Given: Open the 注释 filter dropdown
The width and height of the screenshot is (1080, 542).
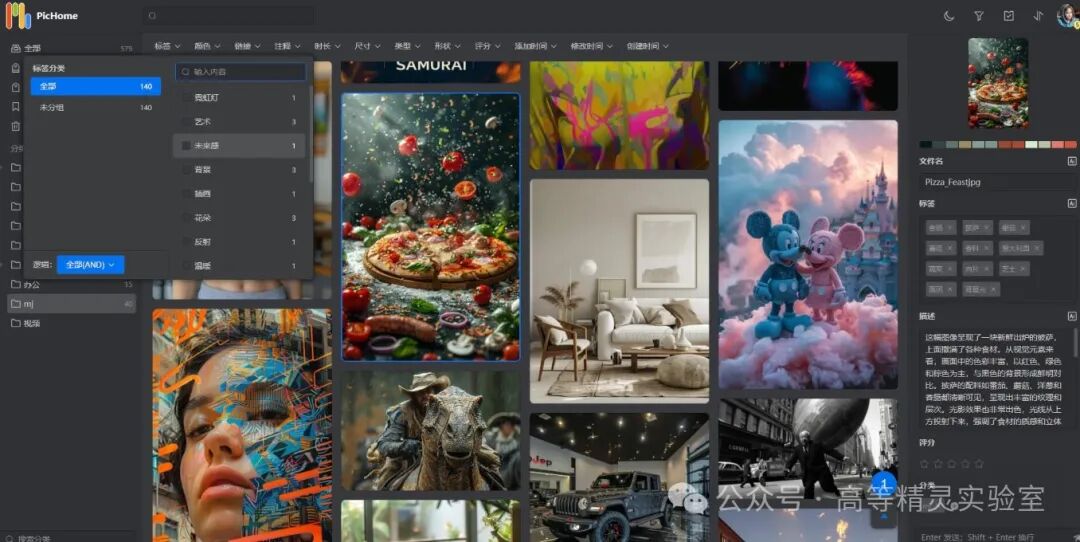Looking at the screenshot, I should (287, 46).
